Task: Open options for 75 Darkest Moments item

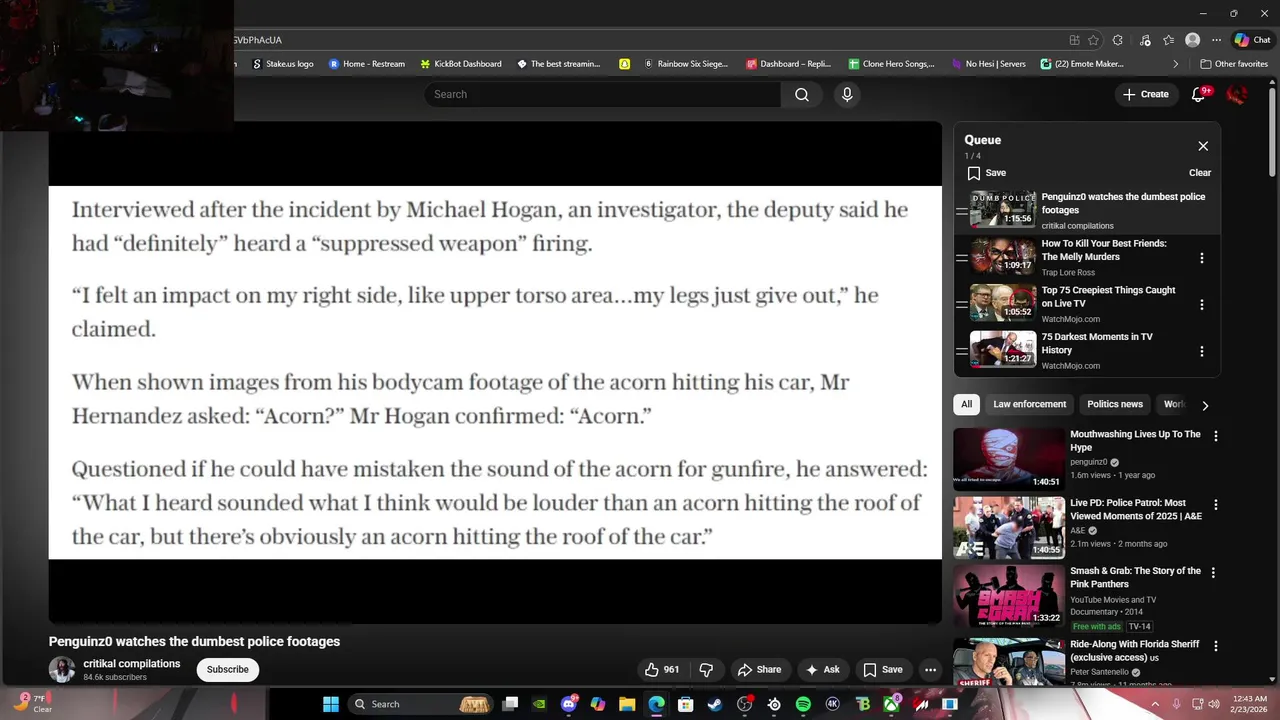Action: pos(1202,351)
